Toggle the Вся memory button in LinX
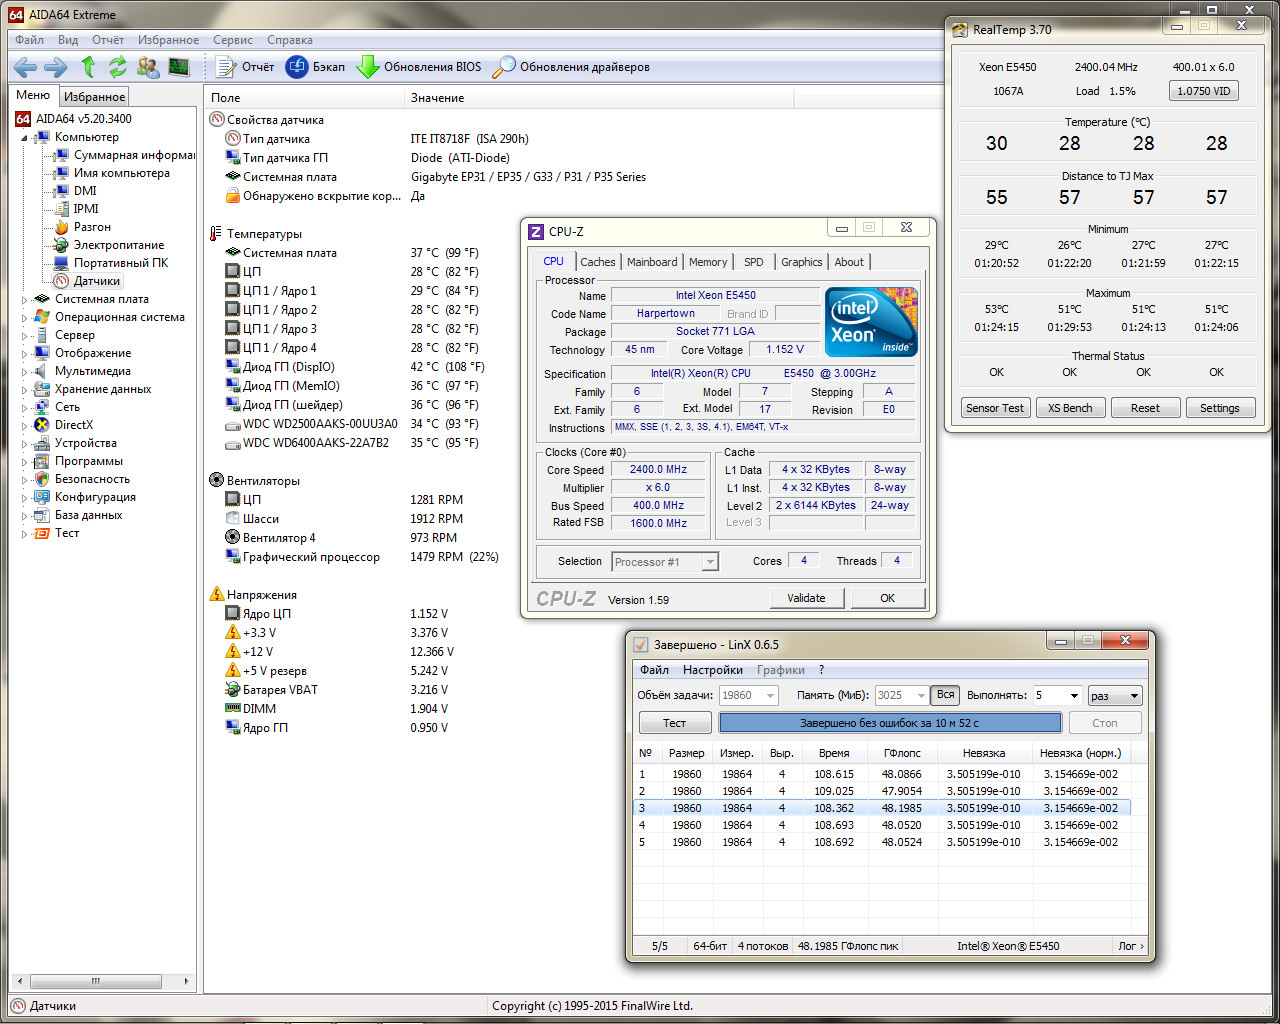The width and height of the screenshot is (1280, 1024). click(x=945, y=695)
